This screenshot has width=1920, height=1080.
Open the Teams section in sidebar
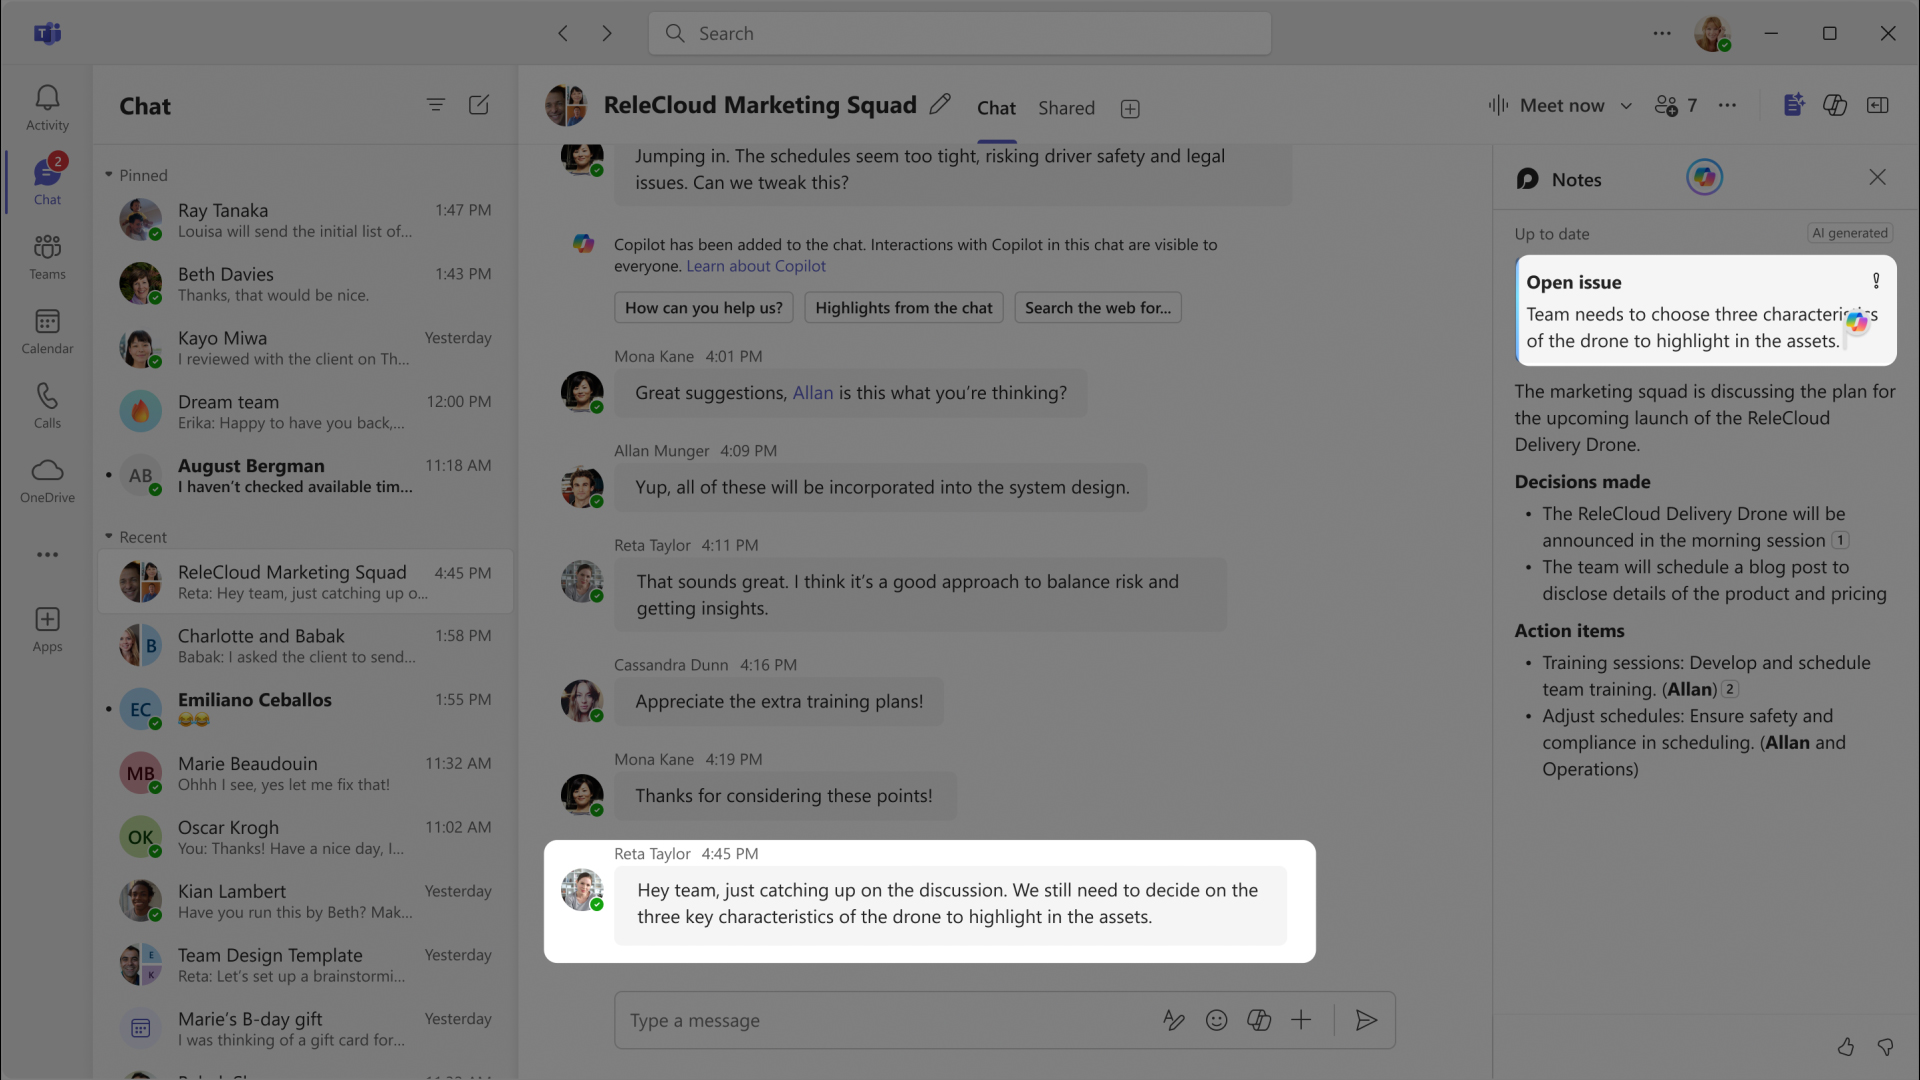click(x=47, y=257)
